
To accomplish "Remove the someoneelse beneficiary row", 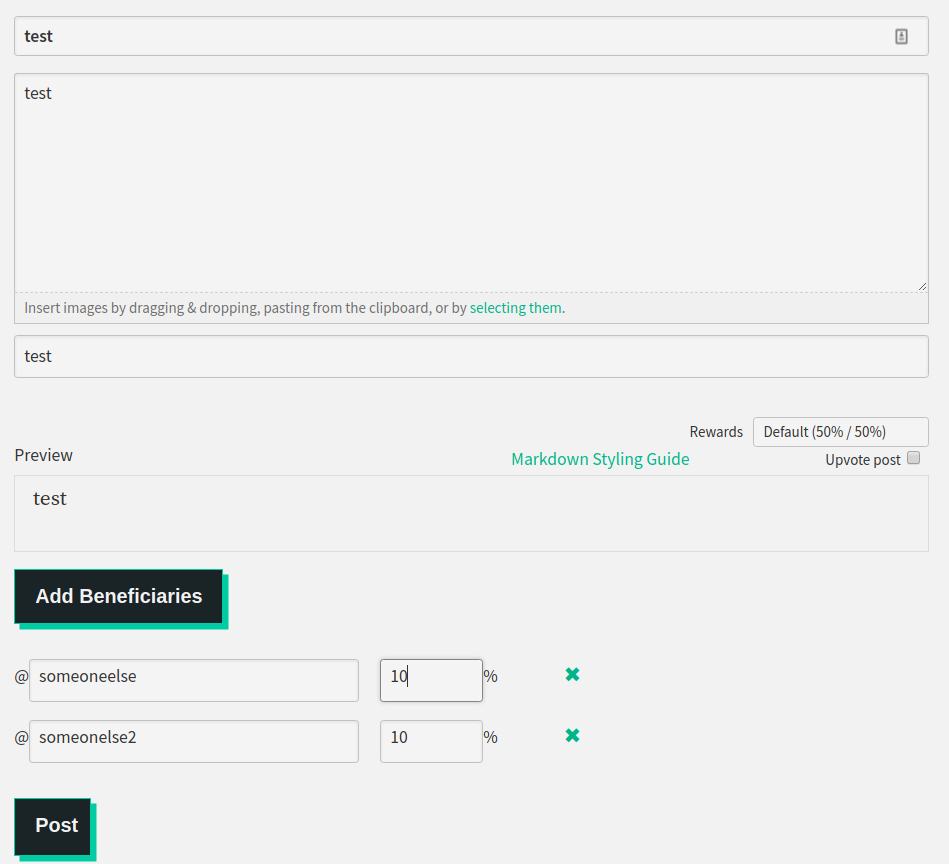I will (x=572, y=675).
